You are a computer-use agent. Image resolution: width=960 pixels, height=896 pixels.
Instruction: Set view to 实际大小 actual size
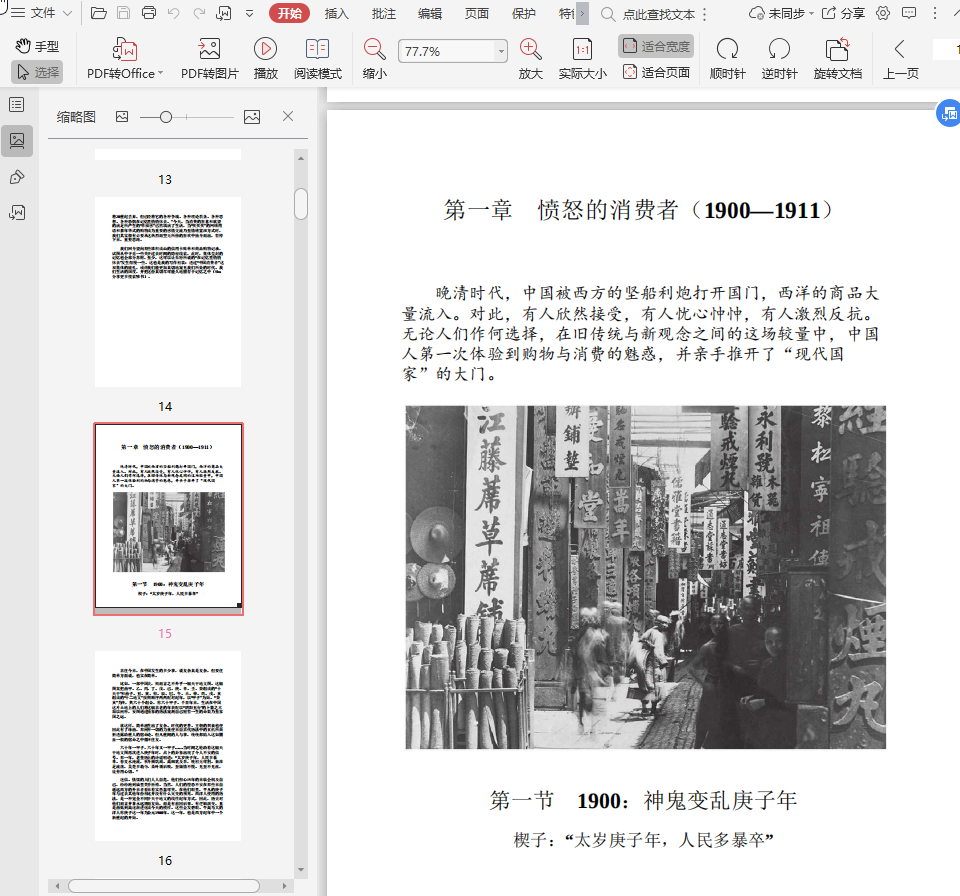(582, 50)
